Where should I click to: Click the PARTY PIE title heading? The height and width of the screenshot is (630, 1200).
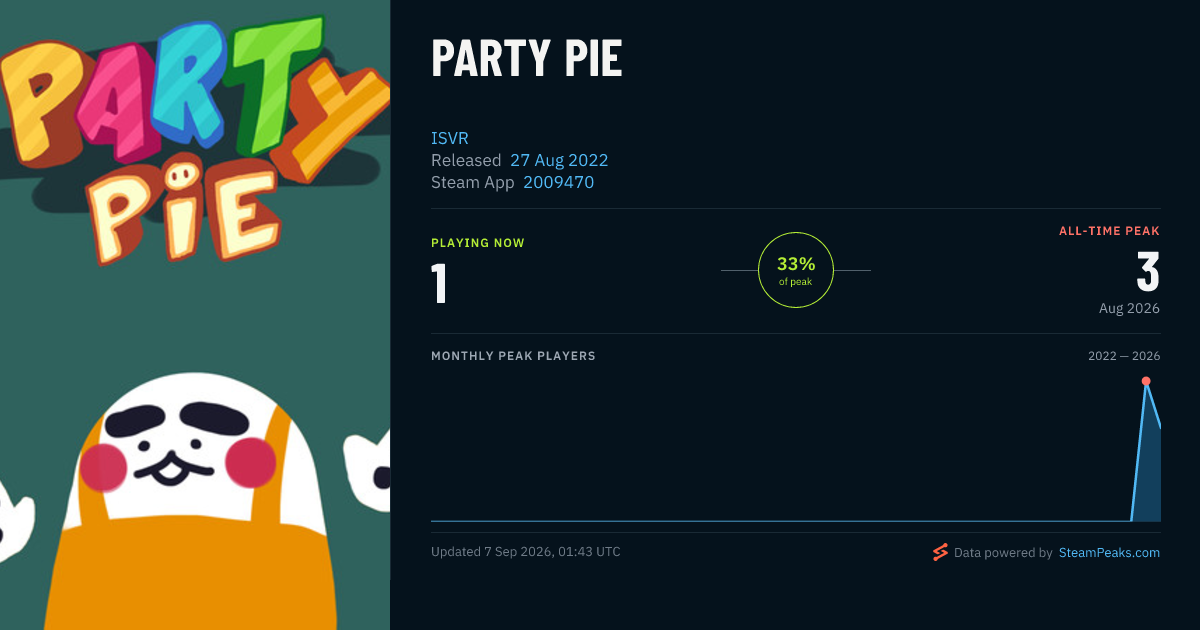click(x=527, y=60)
